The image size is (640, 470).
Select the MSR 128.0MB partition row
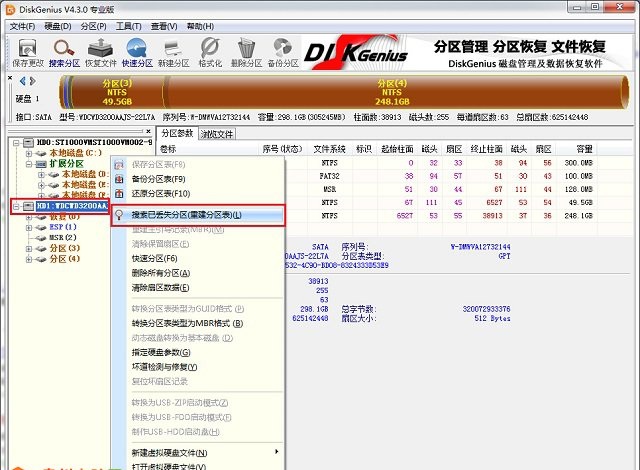pos(439,189)
